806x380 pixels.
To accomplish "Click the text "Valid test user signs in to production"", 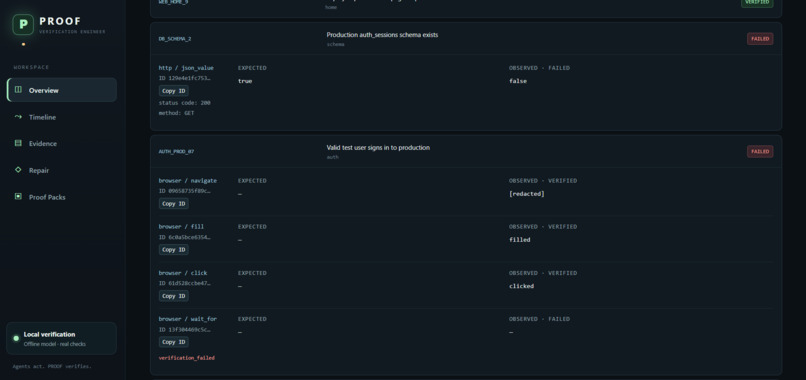I will coord(378,148).
